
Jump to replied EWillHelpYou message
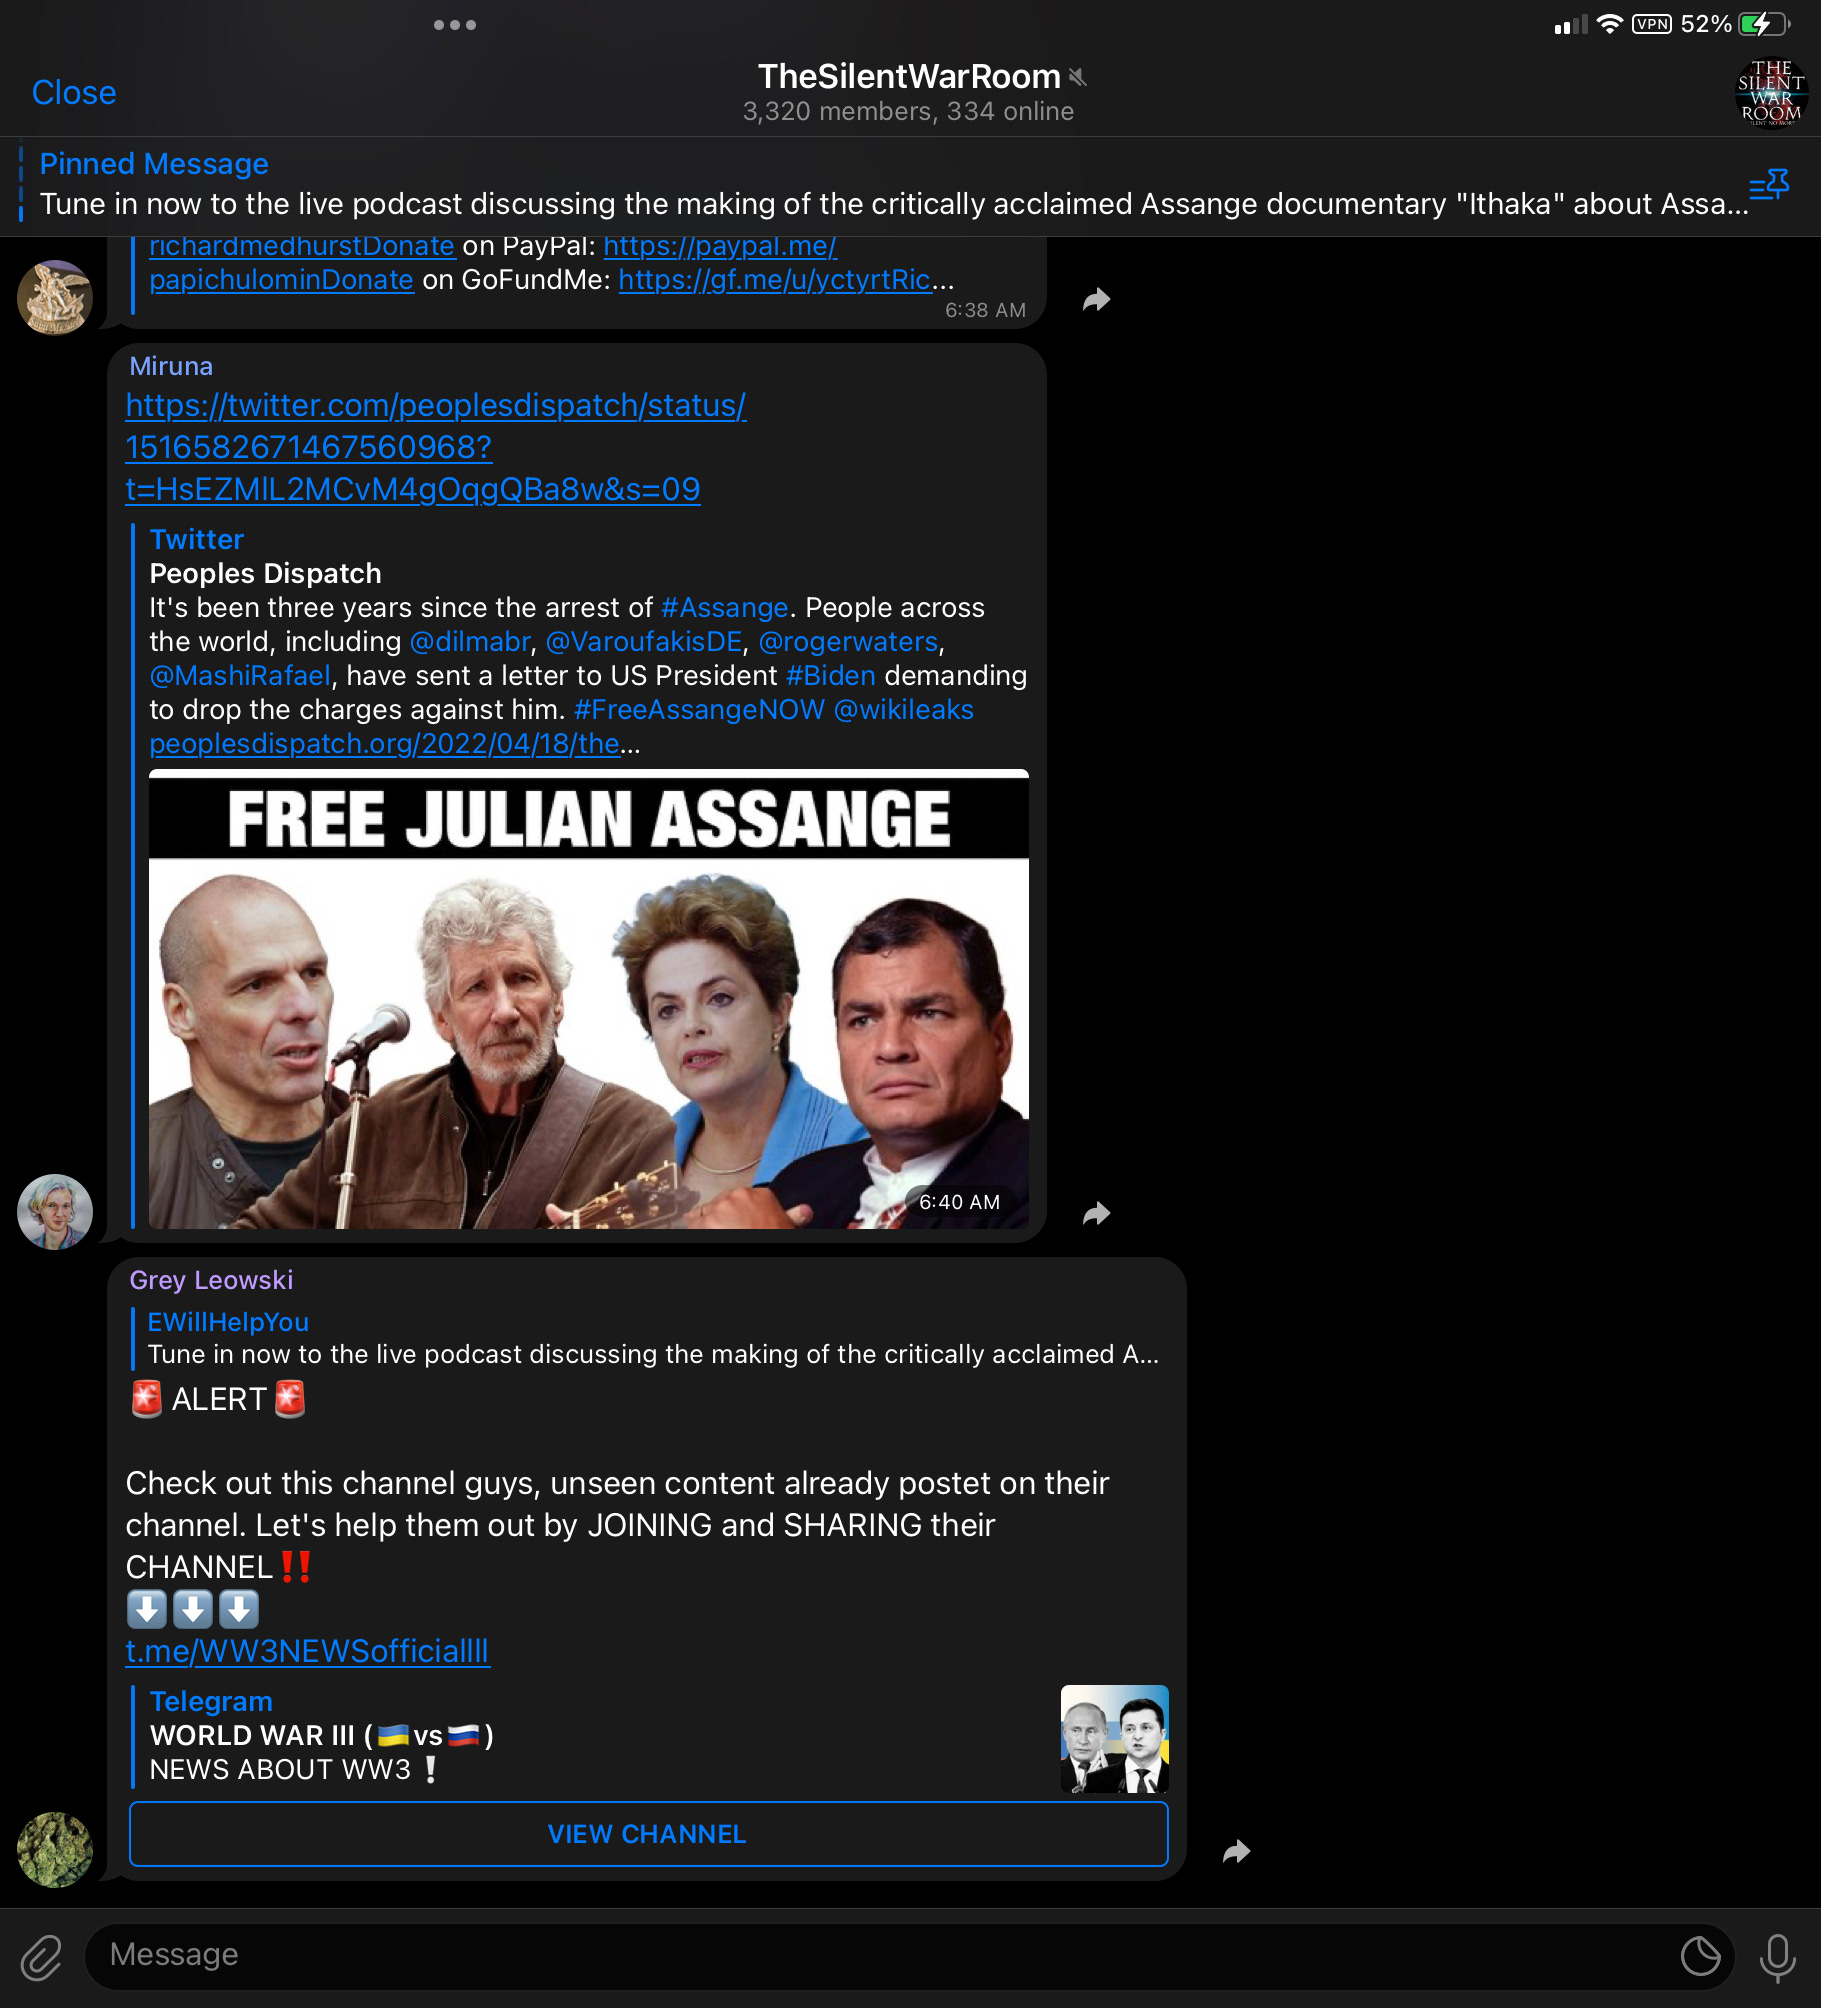650,1339
